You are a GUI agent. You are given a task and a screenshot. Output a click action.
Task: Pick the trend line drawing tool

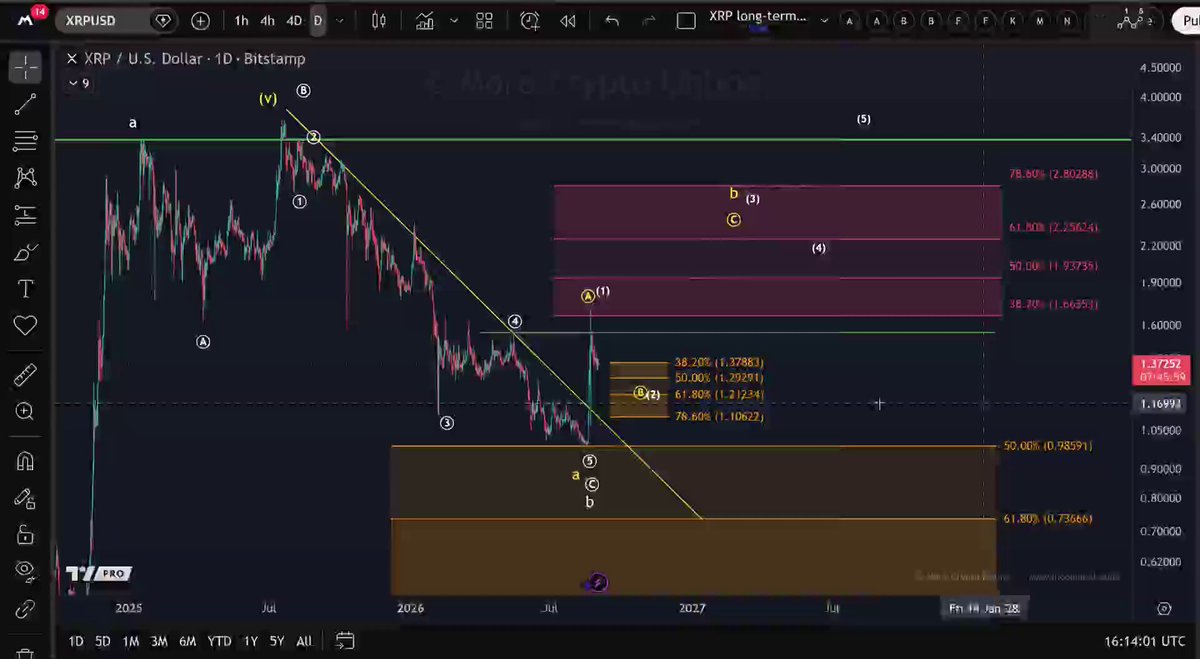coord(25,104)
